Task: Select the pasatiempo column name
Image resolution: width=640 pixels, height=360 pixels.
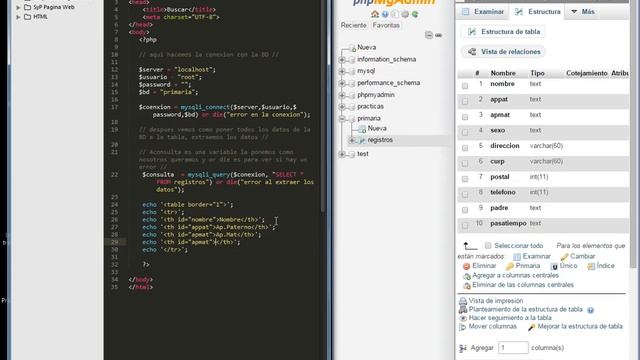Action: click(508, 224)
